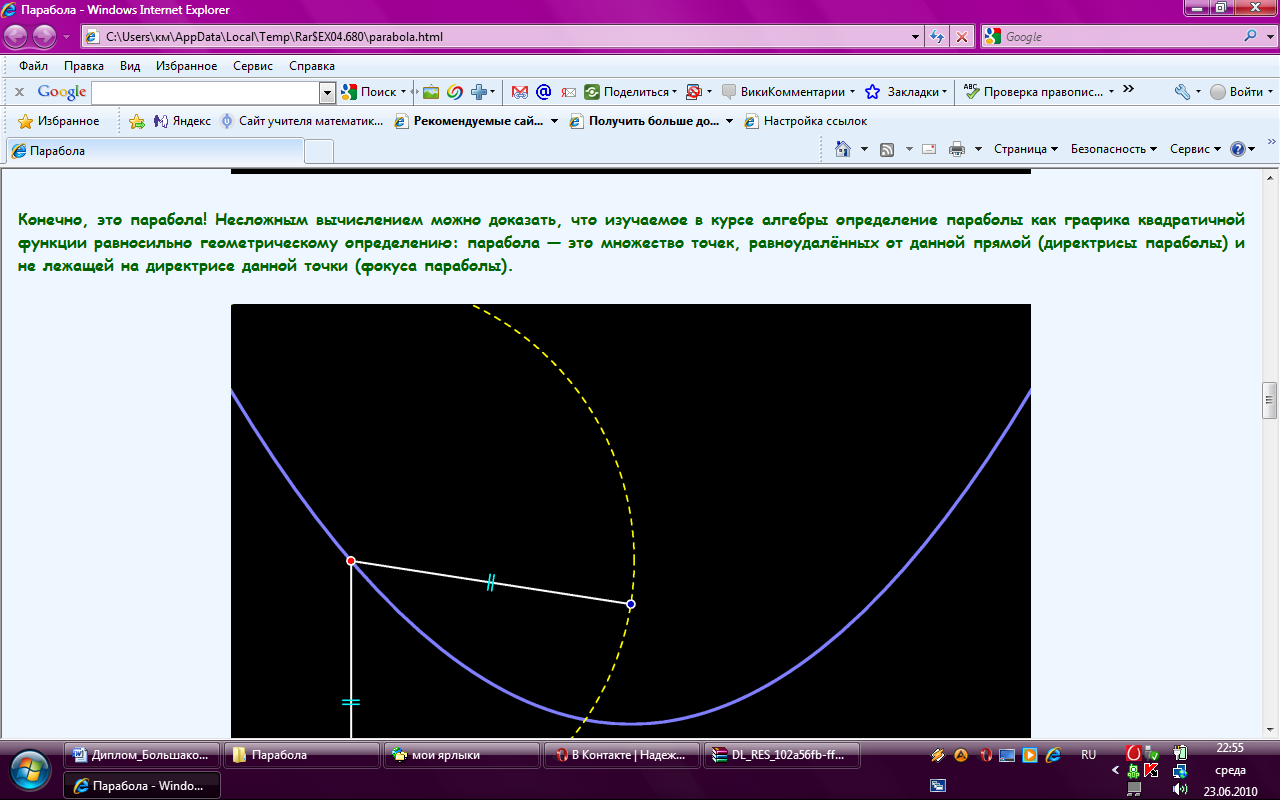Expand ВикиКомментарии dropdown
The image size is (1280, 800).
click(x=852, y=92)
